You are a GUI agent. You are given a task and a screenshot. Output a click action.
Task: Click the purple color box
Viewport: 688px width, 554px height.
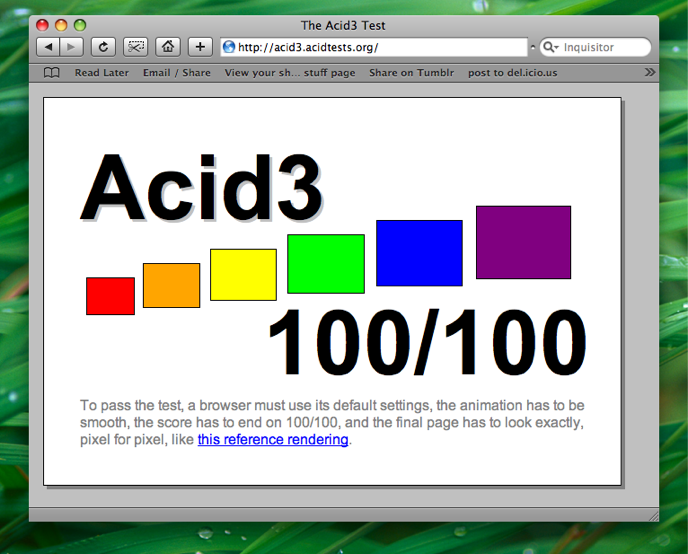(523, 242)
